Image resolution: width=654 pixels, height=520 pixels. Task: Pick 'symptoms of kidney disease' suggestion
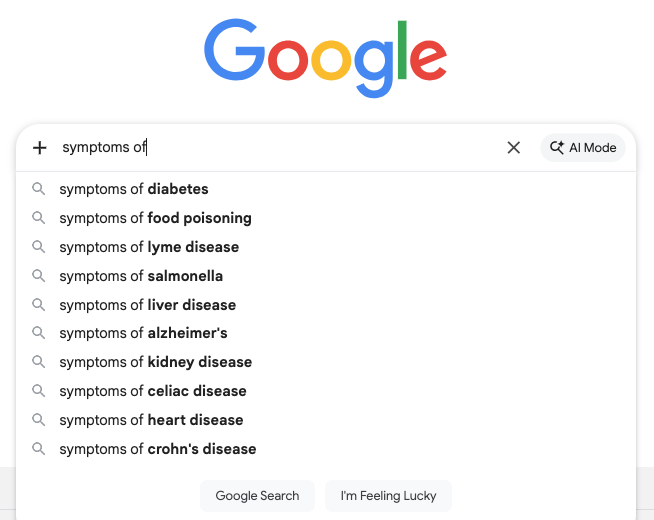click(x=155, y=362)
